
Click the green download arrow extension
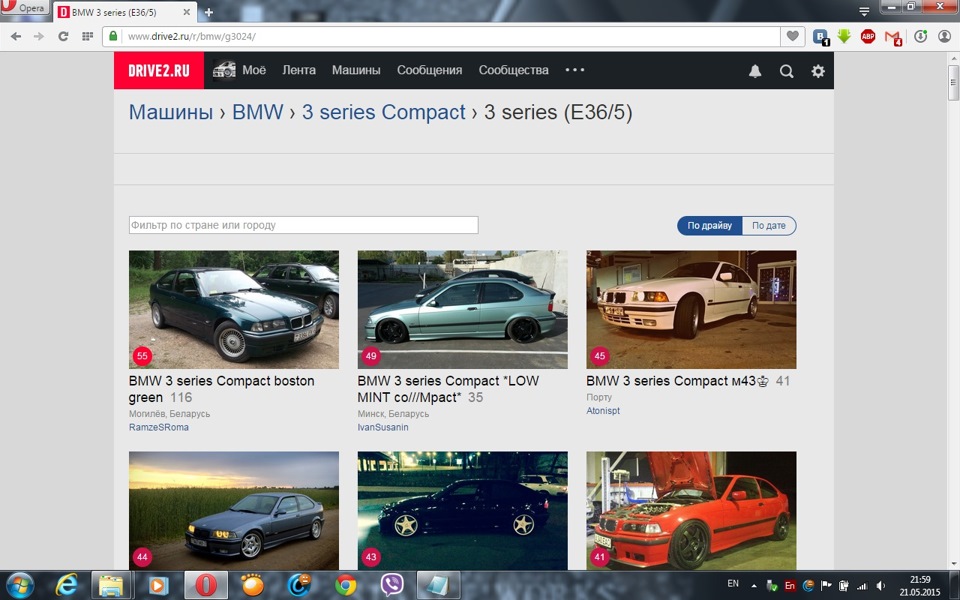[x=844, y=36]
